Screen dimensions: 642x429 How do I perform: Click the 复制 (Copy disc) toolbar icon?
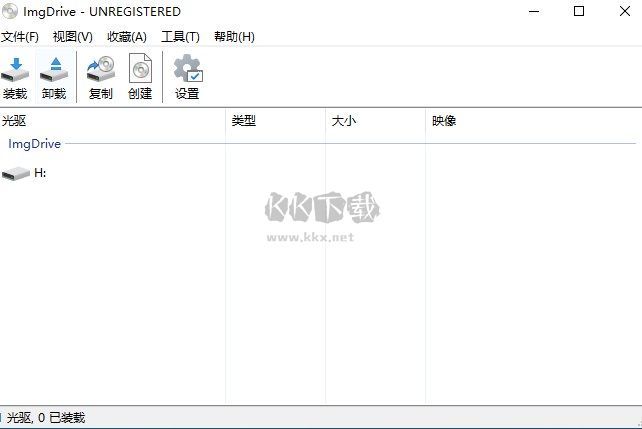pyautogui.click(x=101, y=69)
